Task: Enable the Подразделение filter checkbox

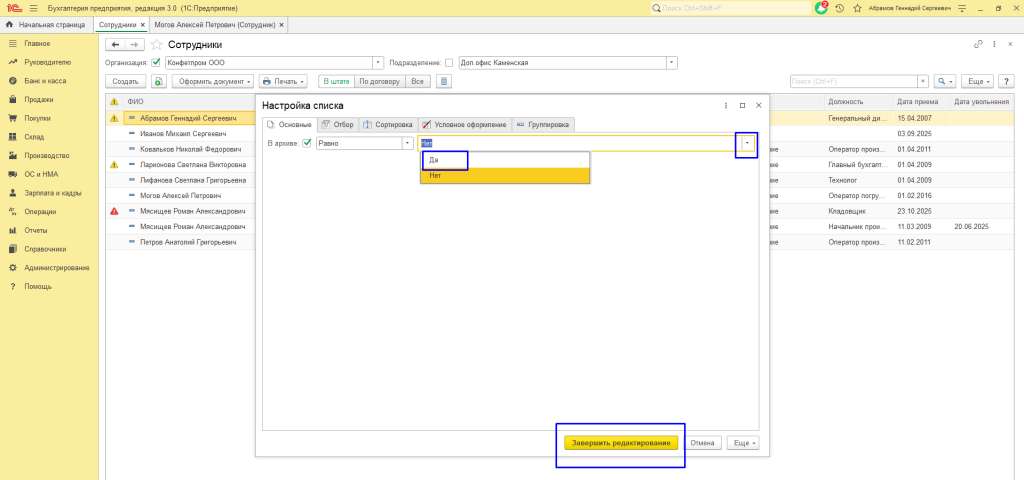Action: click(x=449, y=62)
